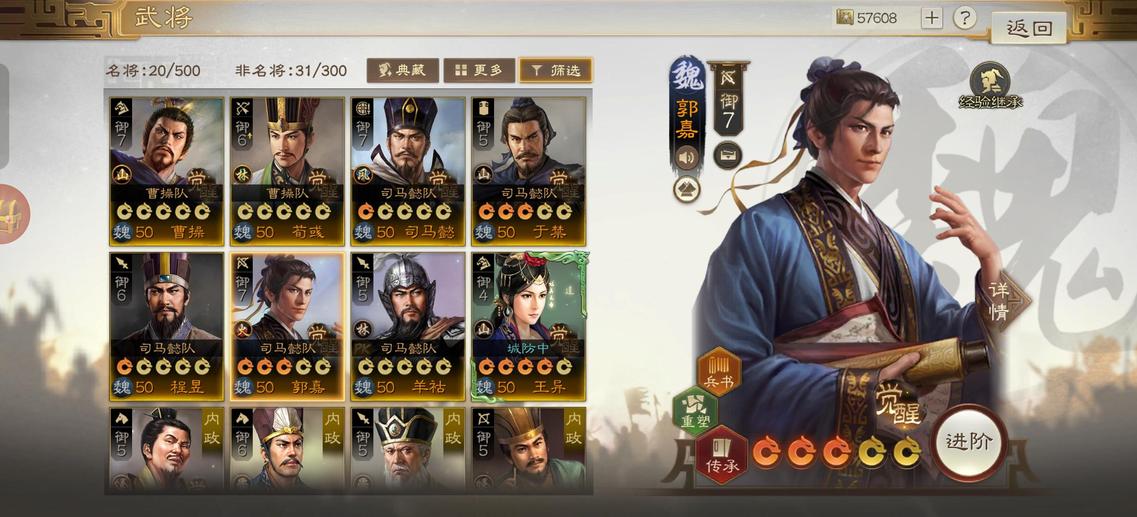Click the 返回 back button
The width and height of the screenshot is (1137, 517).
click(x=1028, y=28)
